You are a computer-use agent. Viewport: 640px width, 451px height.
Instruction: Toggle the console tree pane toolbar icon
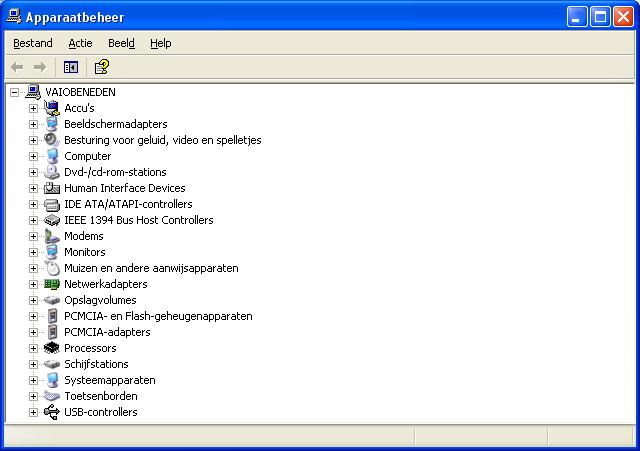click(71, 67)
